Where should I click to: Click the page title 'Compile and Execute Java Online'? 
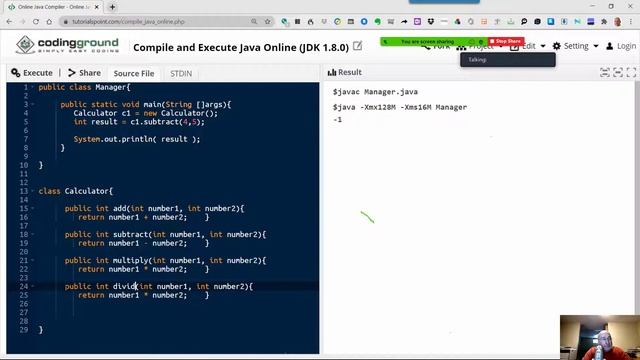[x=241, y=47]
